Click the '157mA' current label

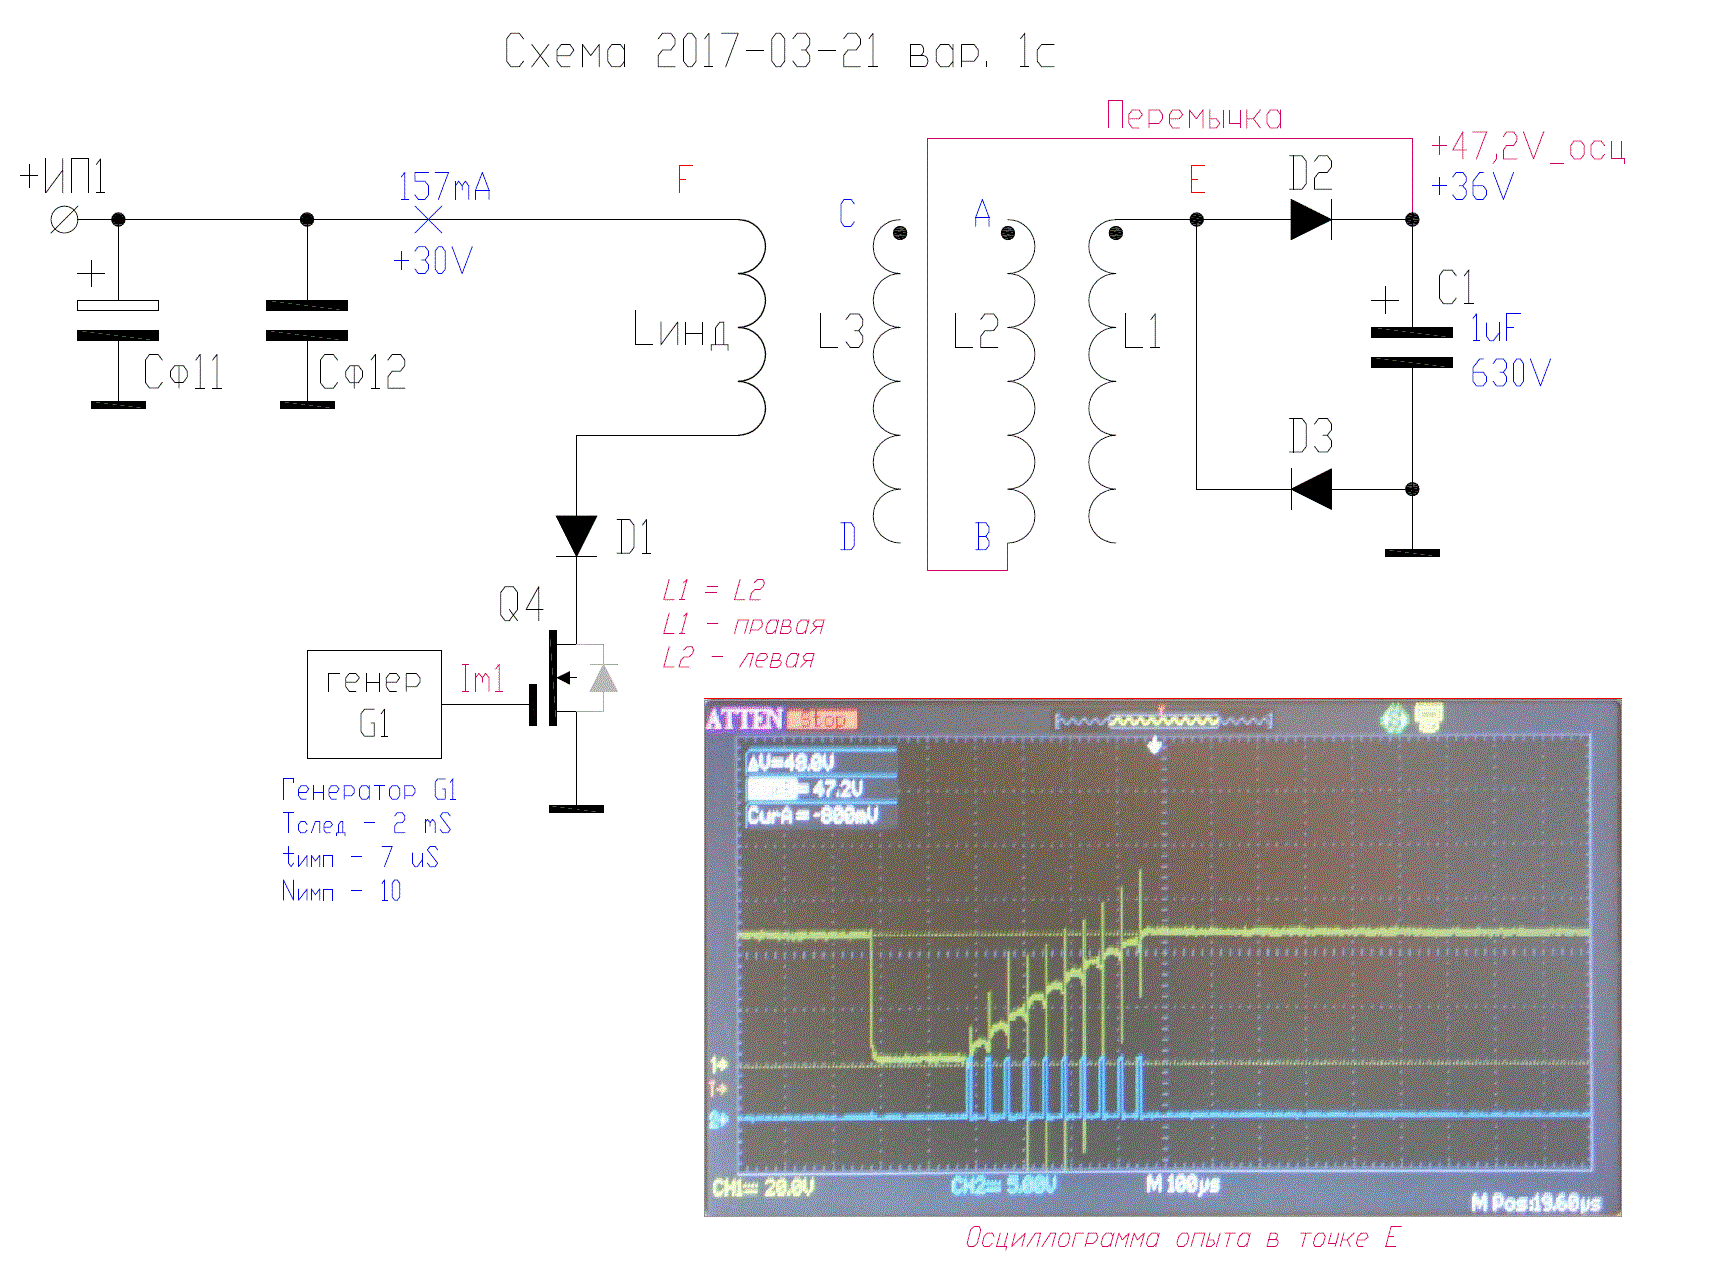pos(444,186)
